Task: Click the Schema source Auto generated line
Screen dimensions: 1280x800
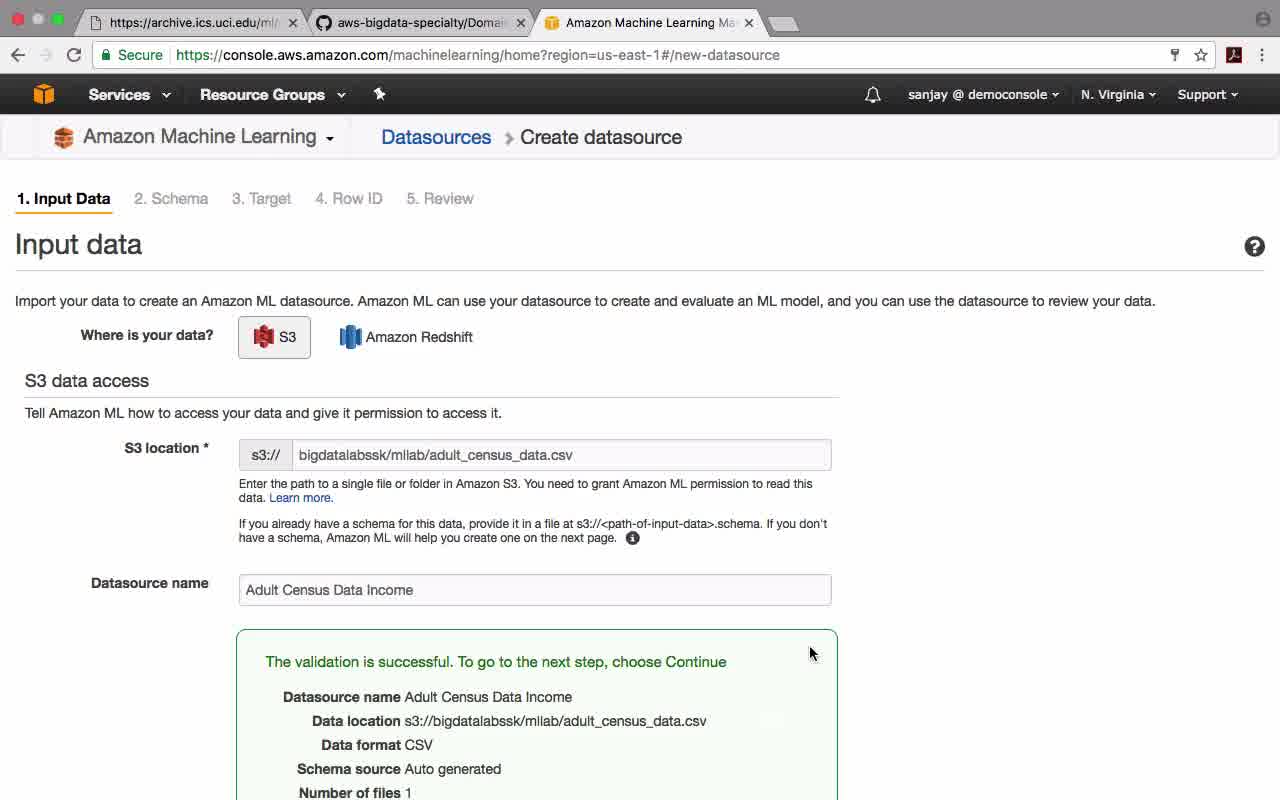Action: click(x=399, y=769)
